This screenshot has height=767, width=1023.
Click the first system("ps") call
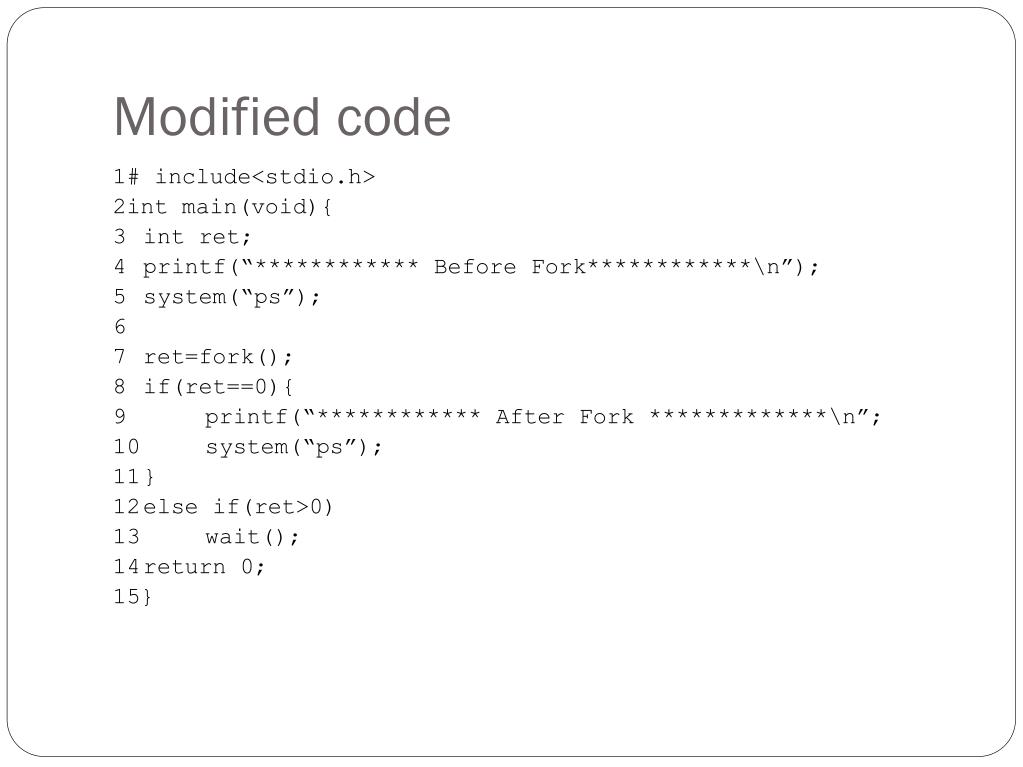pyautogui.click(x=232, y=297)
